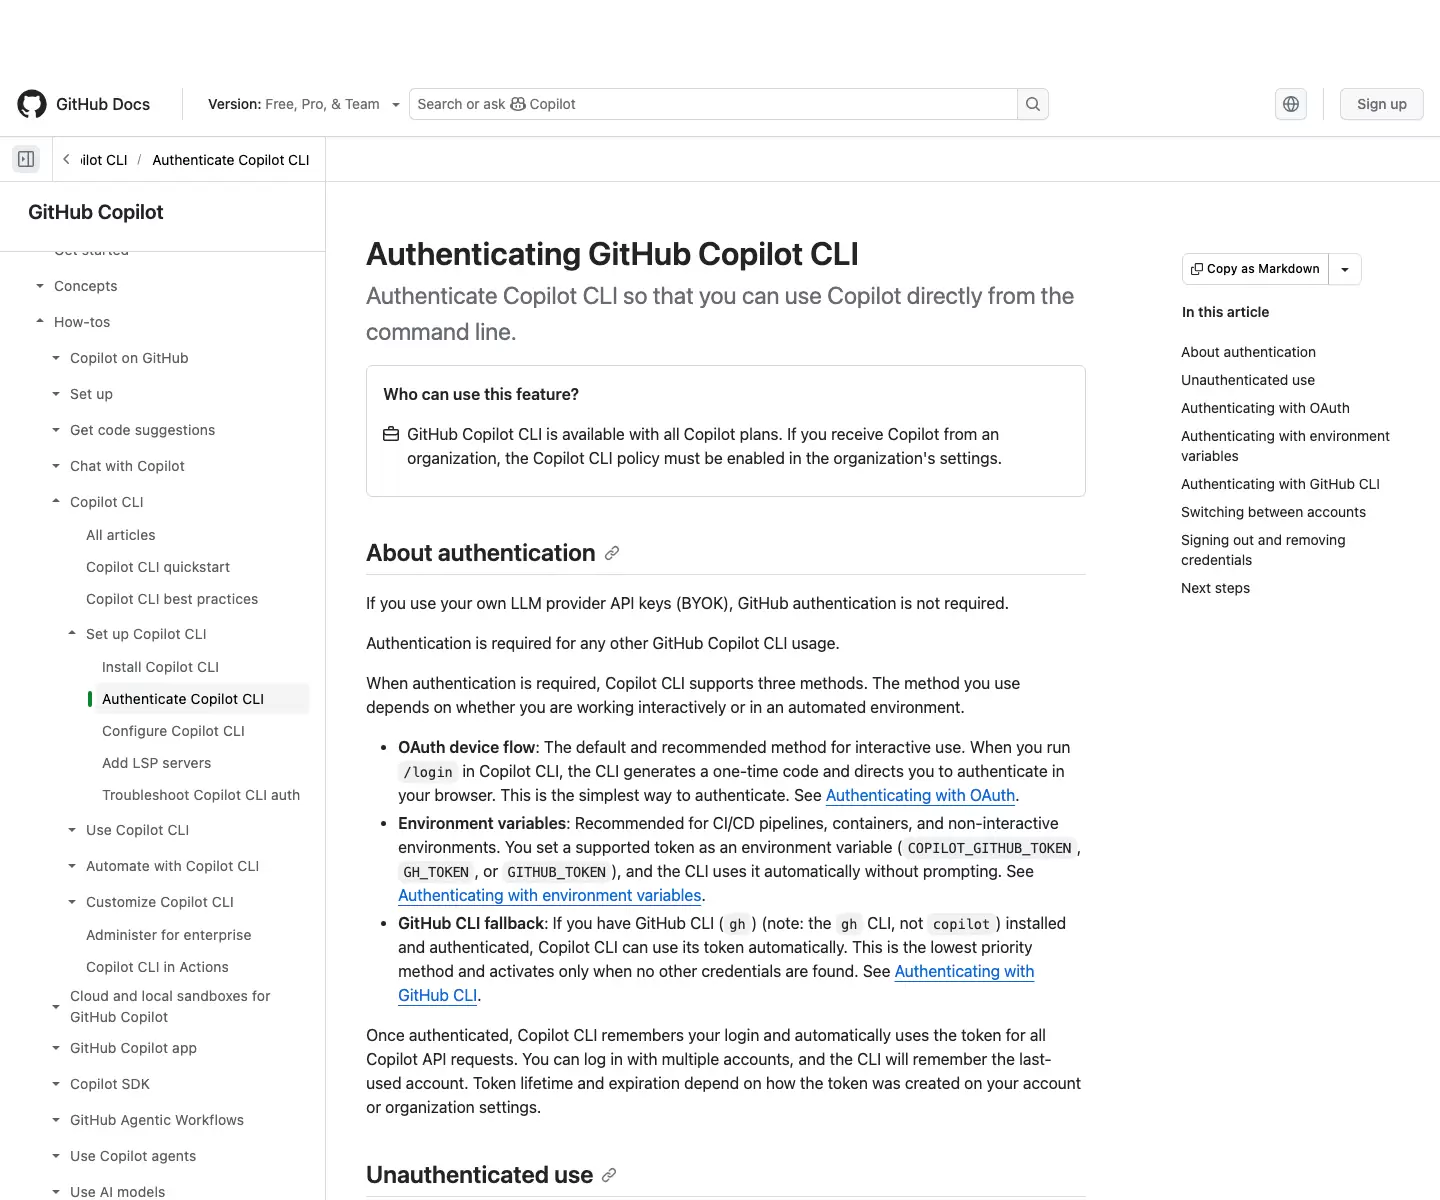Jump to Authenticating with OAuth in outline
1440x1200 pixels.
(1265, 408)
